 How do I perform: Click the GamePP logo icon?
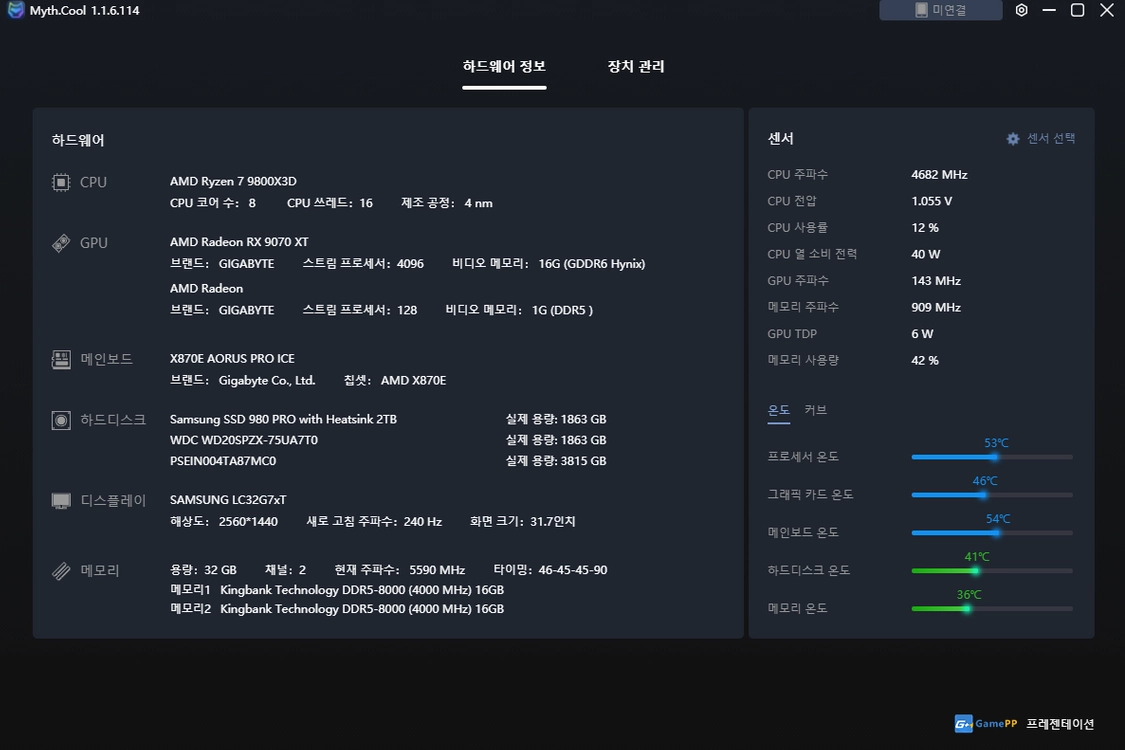[963, 723]
